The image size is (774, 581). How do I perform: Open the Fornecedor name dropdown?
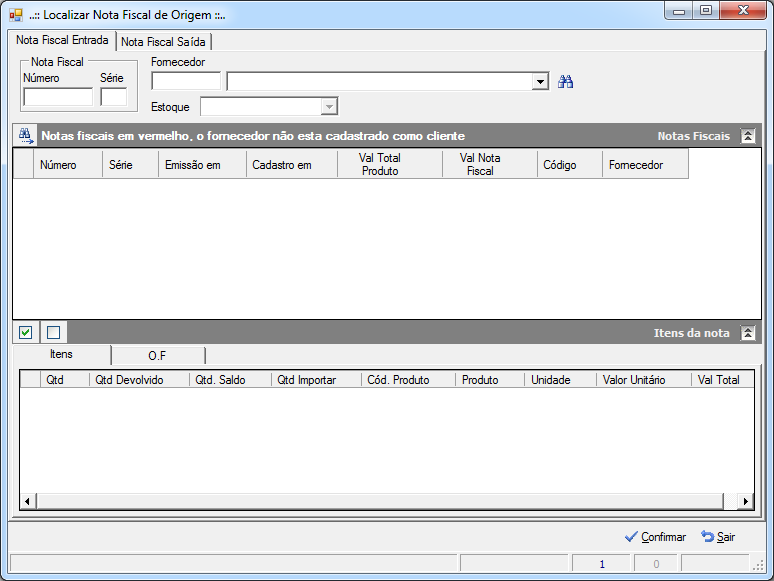click(x=540, y=81)
